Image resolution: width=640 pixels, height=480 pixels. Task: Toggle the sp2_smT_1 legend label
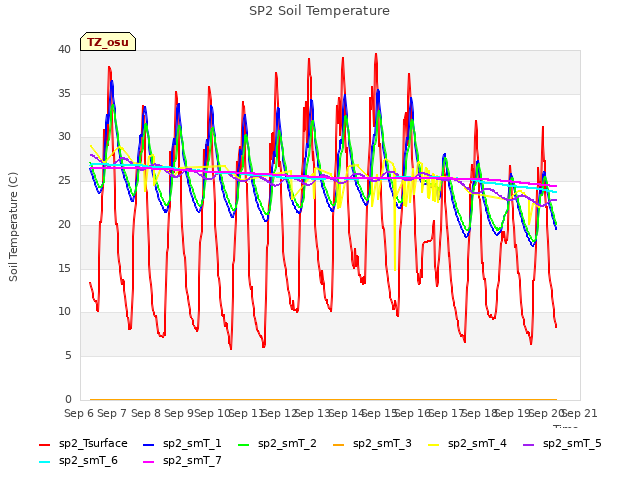click(x=192, y=444)
